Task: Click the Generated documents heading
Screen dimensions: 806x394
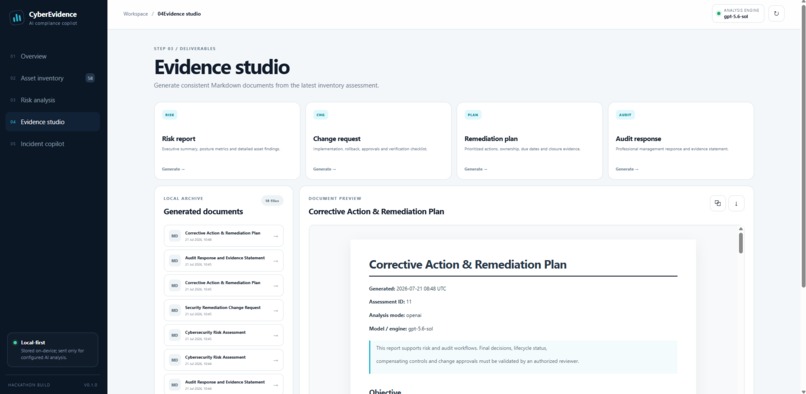Action: [x=203, y=211]
